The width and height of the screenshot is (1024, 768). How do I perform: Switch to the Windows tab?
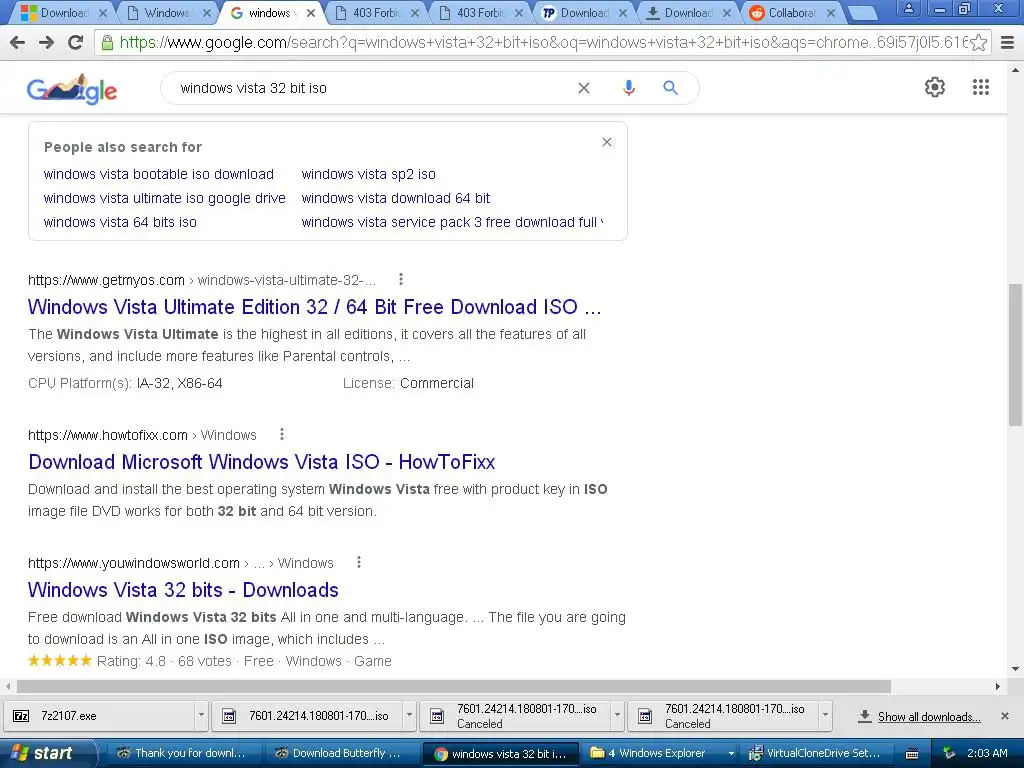165,12
